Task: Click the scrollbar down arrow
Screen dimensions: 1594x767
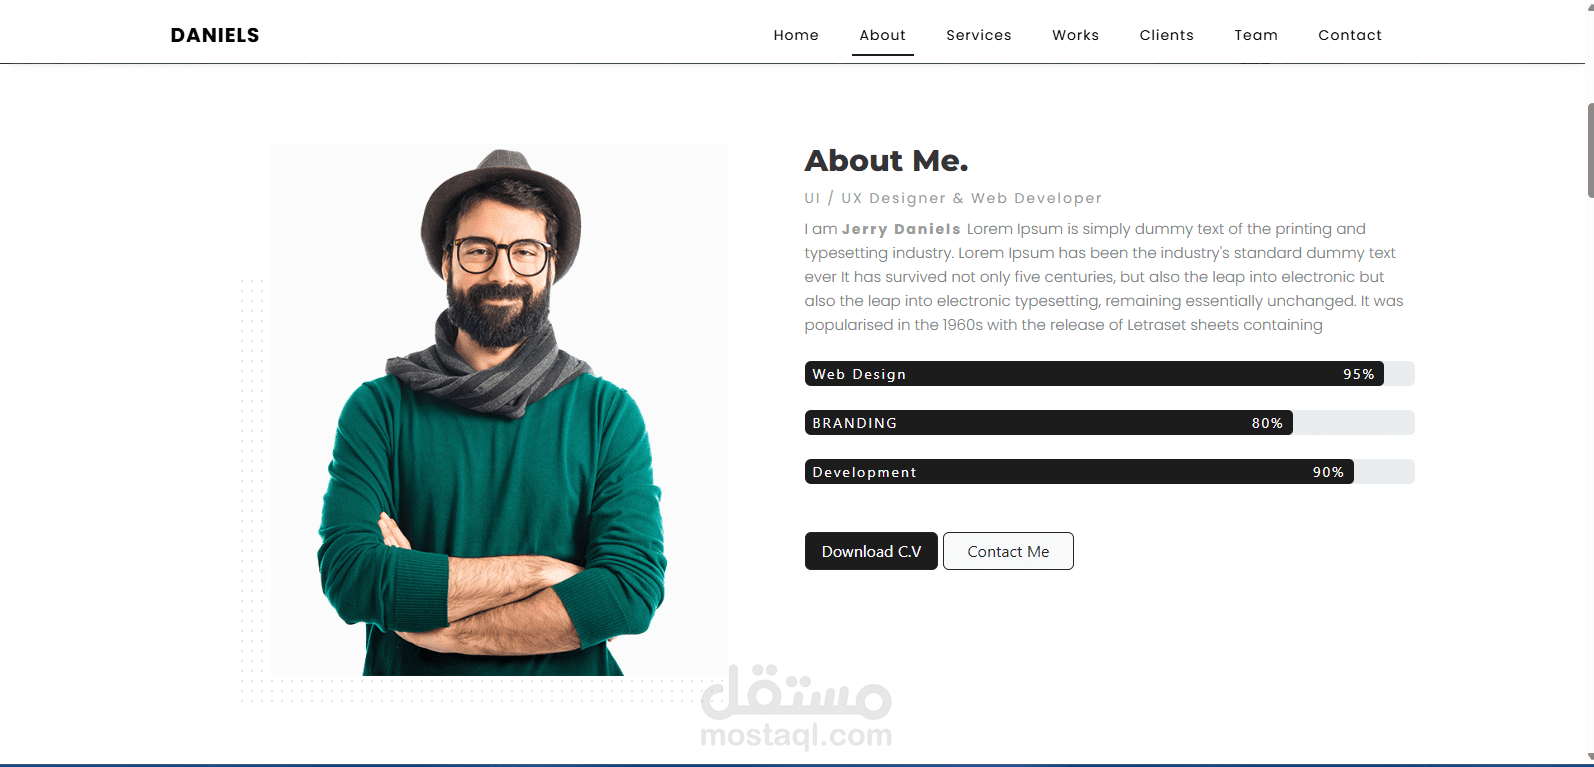Action: pyautogui.click(x=1590, y=758)
